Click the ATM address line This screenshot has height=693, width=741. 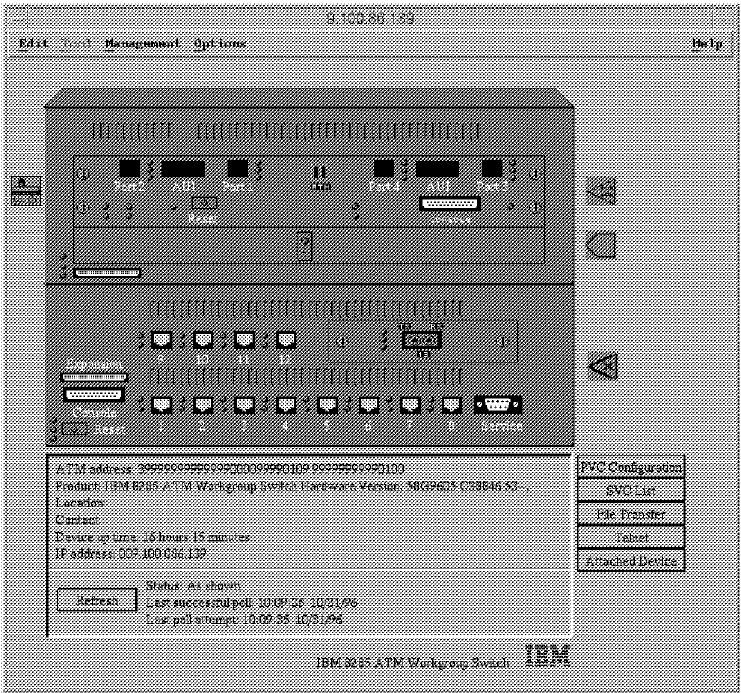230,469
